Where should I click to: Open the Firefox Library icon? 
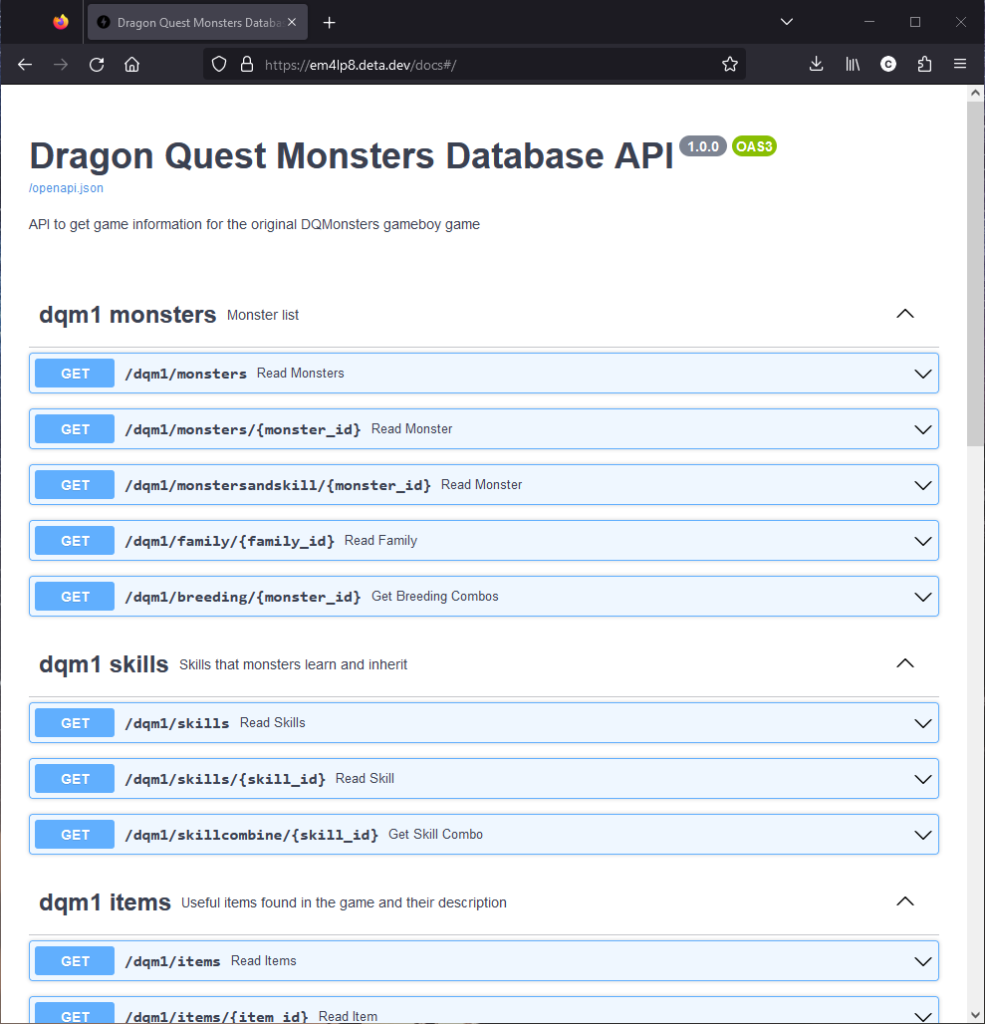tap(852, 63)
